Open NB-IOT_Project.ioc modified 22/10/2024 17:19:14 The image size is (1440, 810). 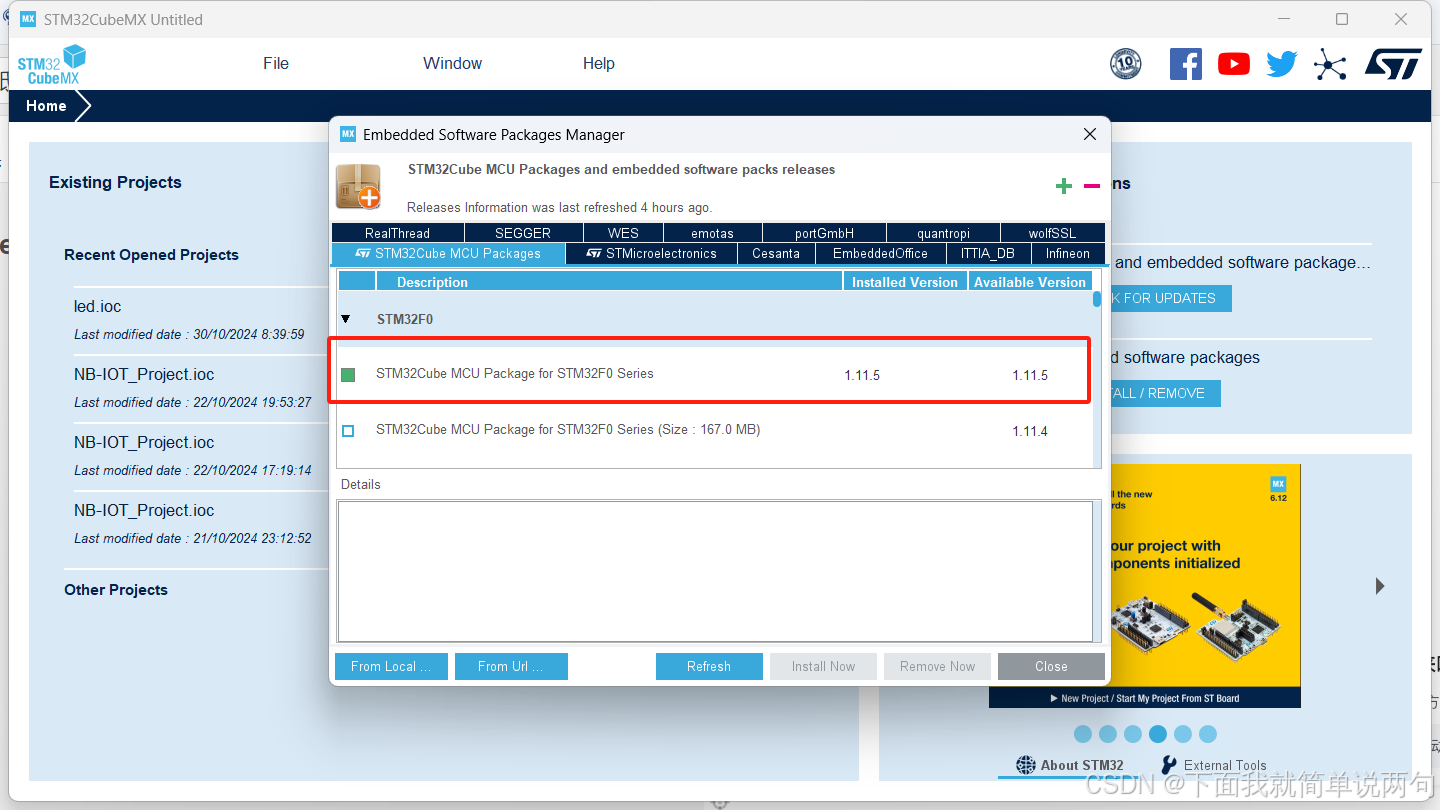144,442
